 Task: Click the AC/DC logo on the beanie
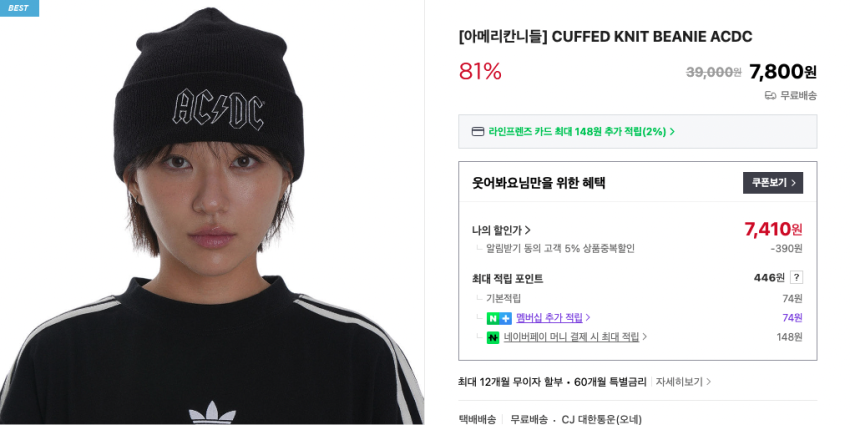tap(218, 110)
